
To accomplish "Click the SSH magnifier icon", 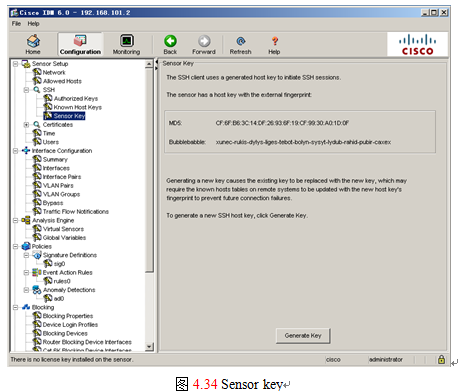I will tap(37, 90).
